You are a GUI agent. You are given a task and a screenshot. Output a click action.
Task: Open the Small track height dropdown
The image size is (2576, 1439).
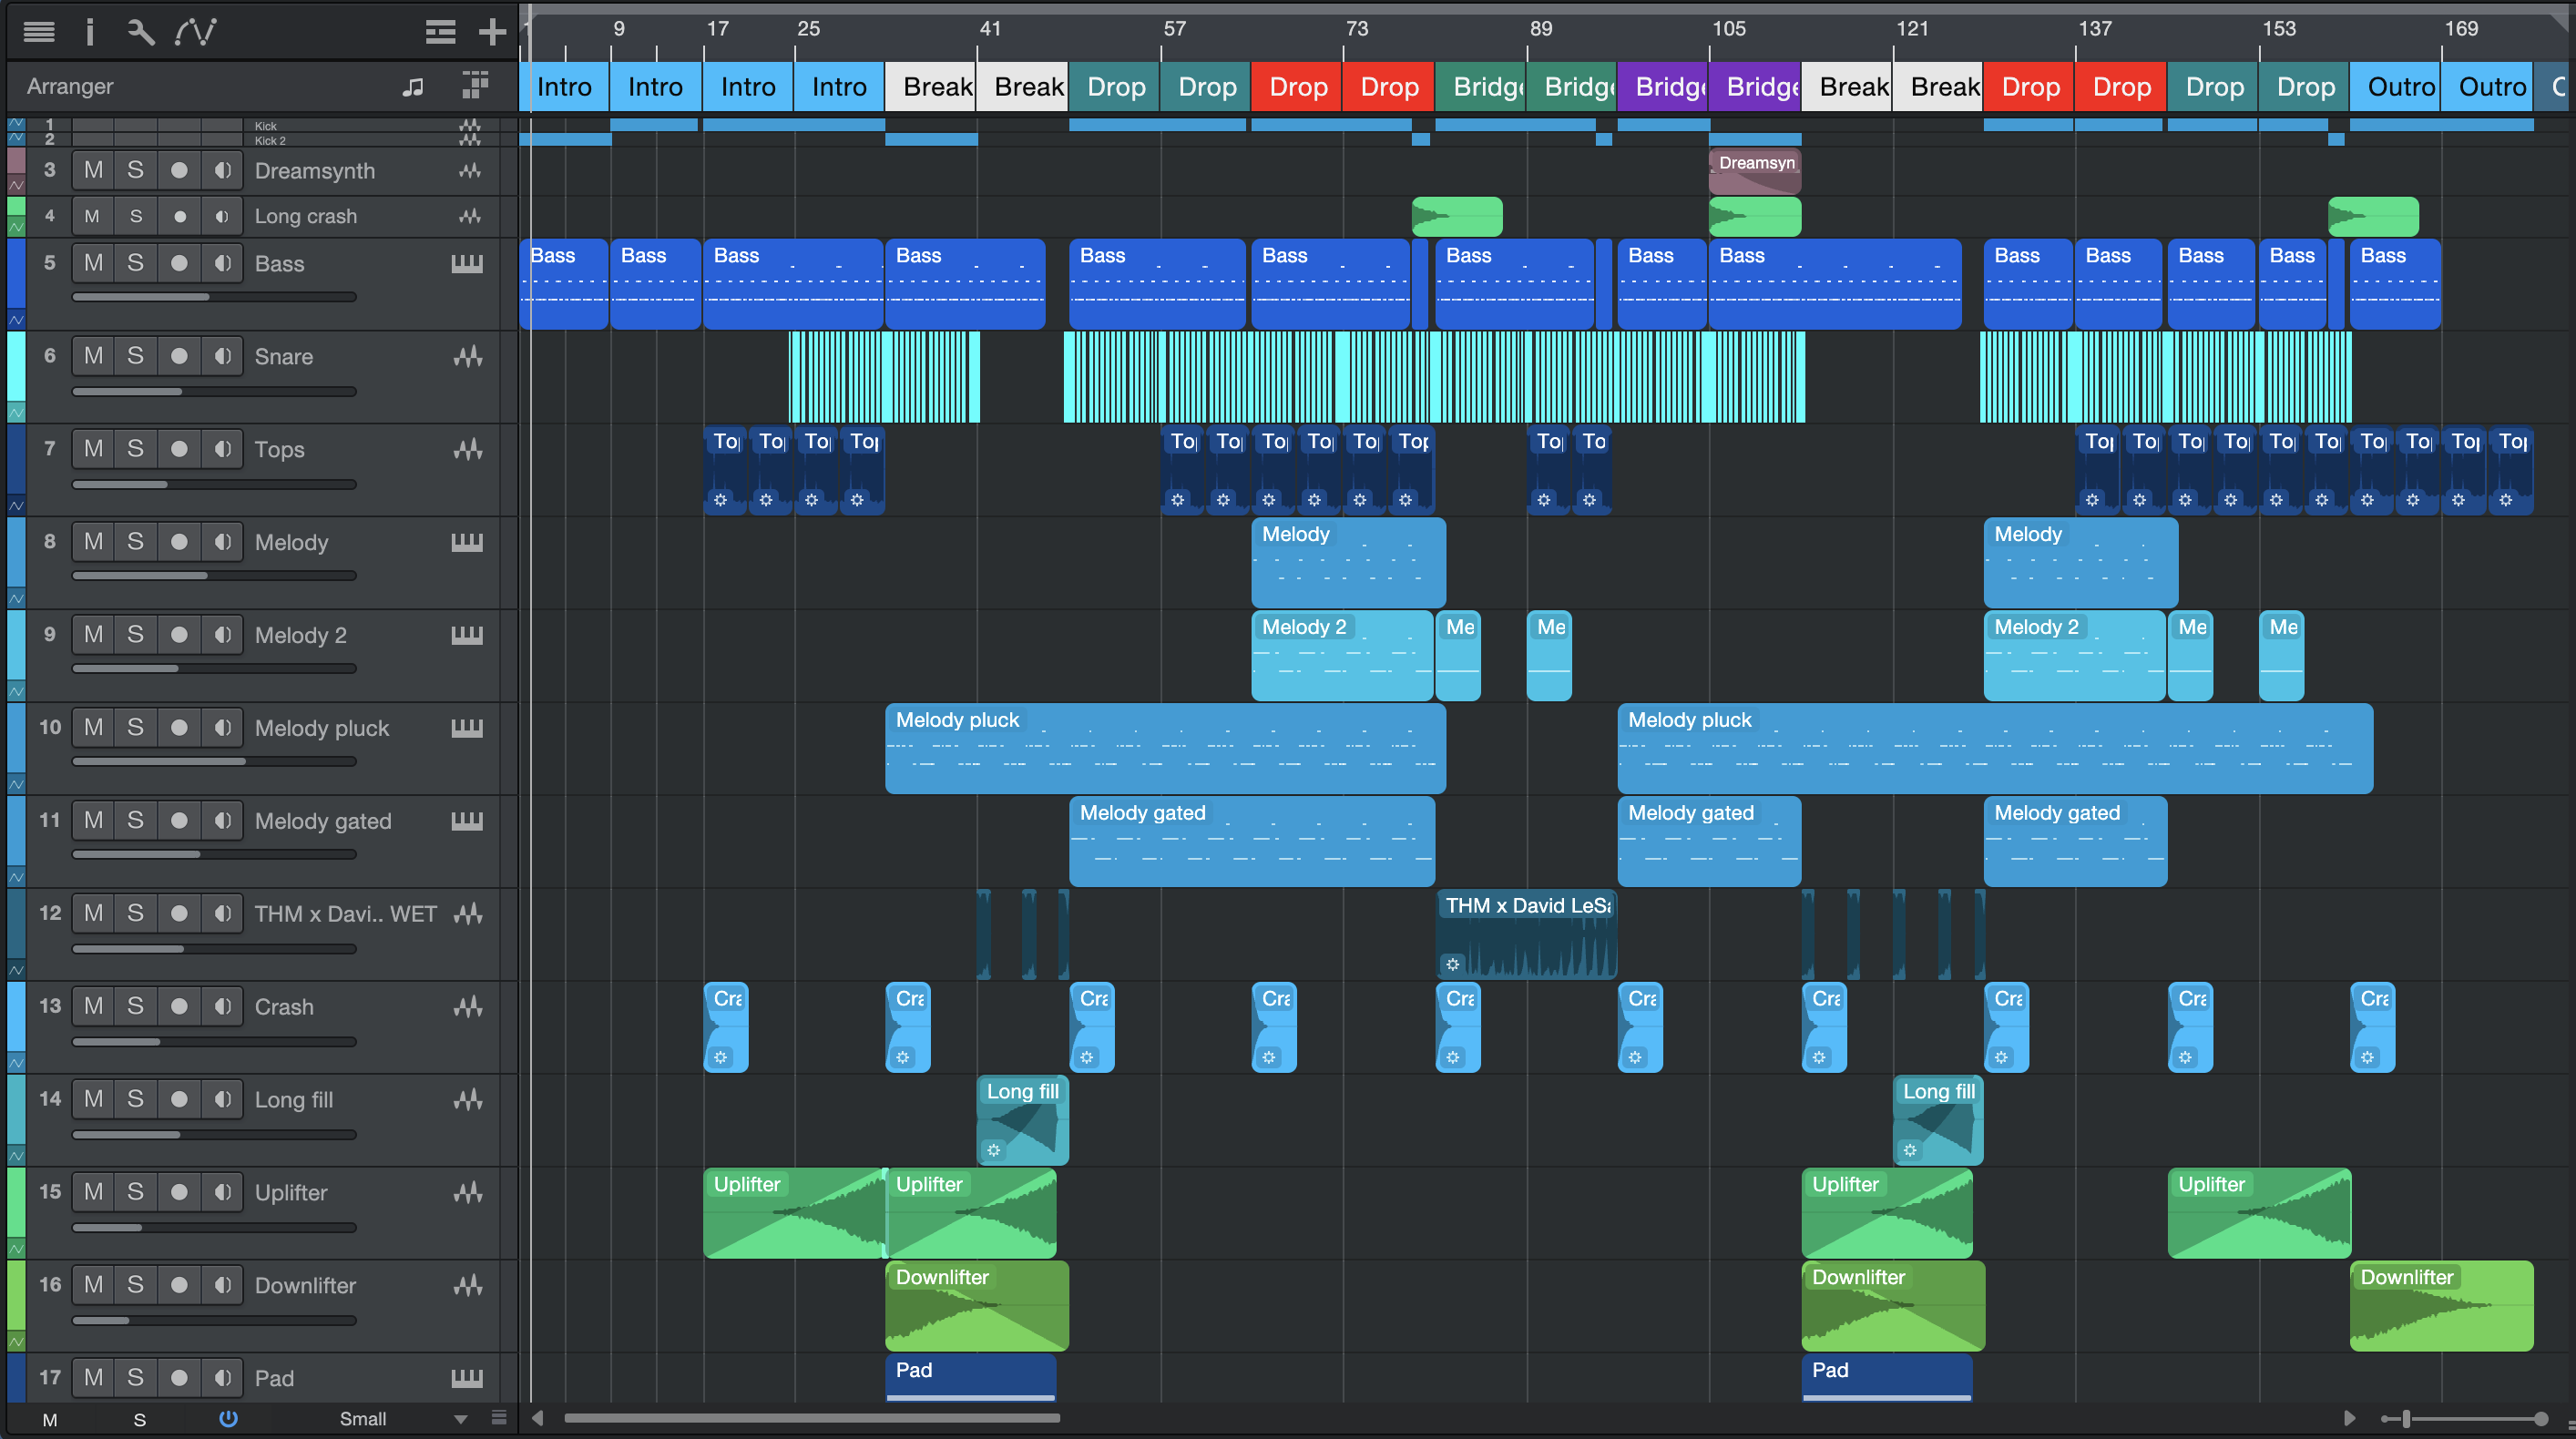(403, 1418)
